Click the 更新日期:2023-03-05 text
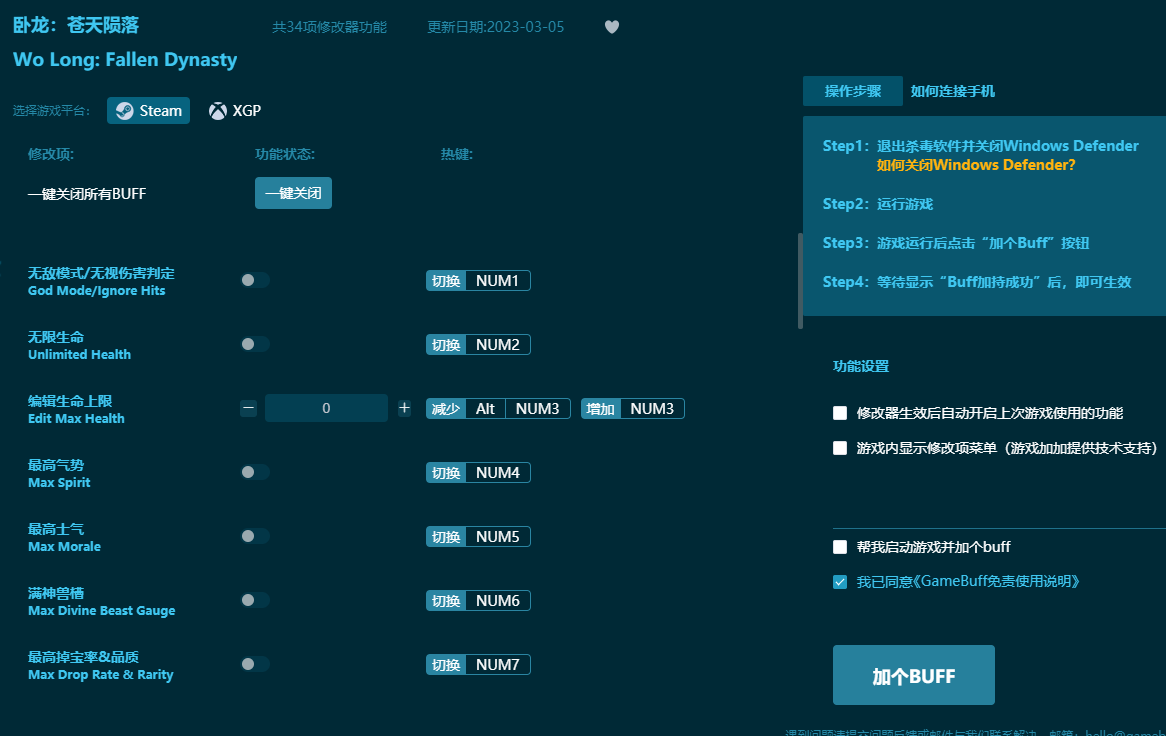This screenshot has width=1166, height=736. point(495,27)
